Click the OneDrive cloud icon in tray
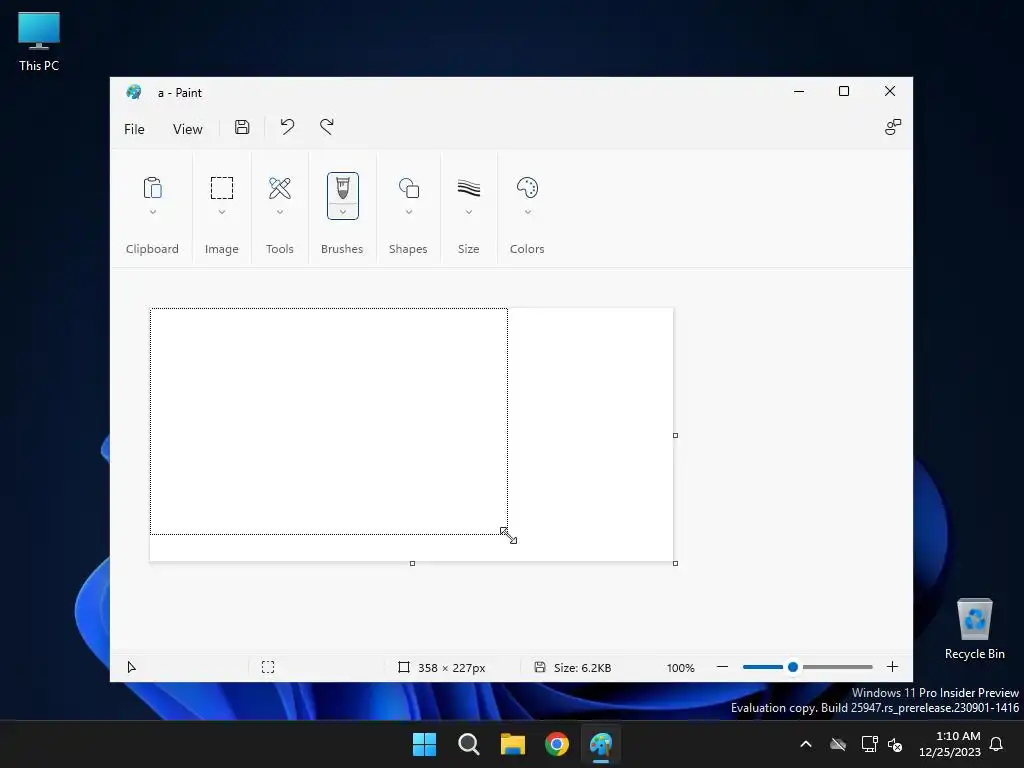 pos(838,744)
